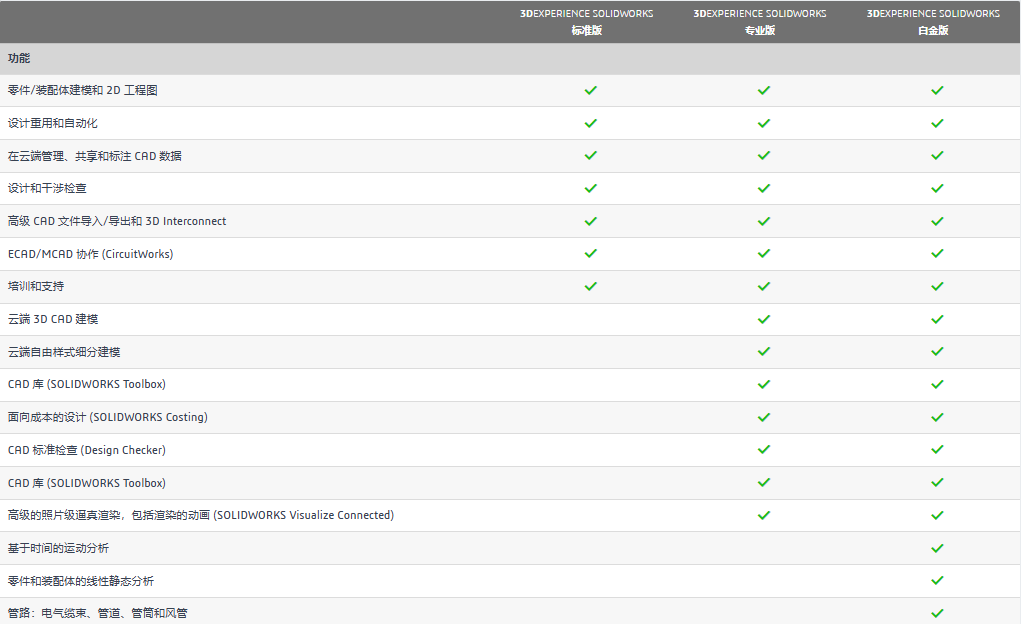The image size is (1021, 624).
Task: Click the 专业版 checkmark for 设计重用和自动化
Action: point(764,123)
